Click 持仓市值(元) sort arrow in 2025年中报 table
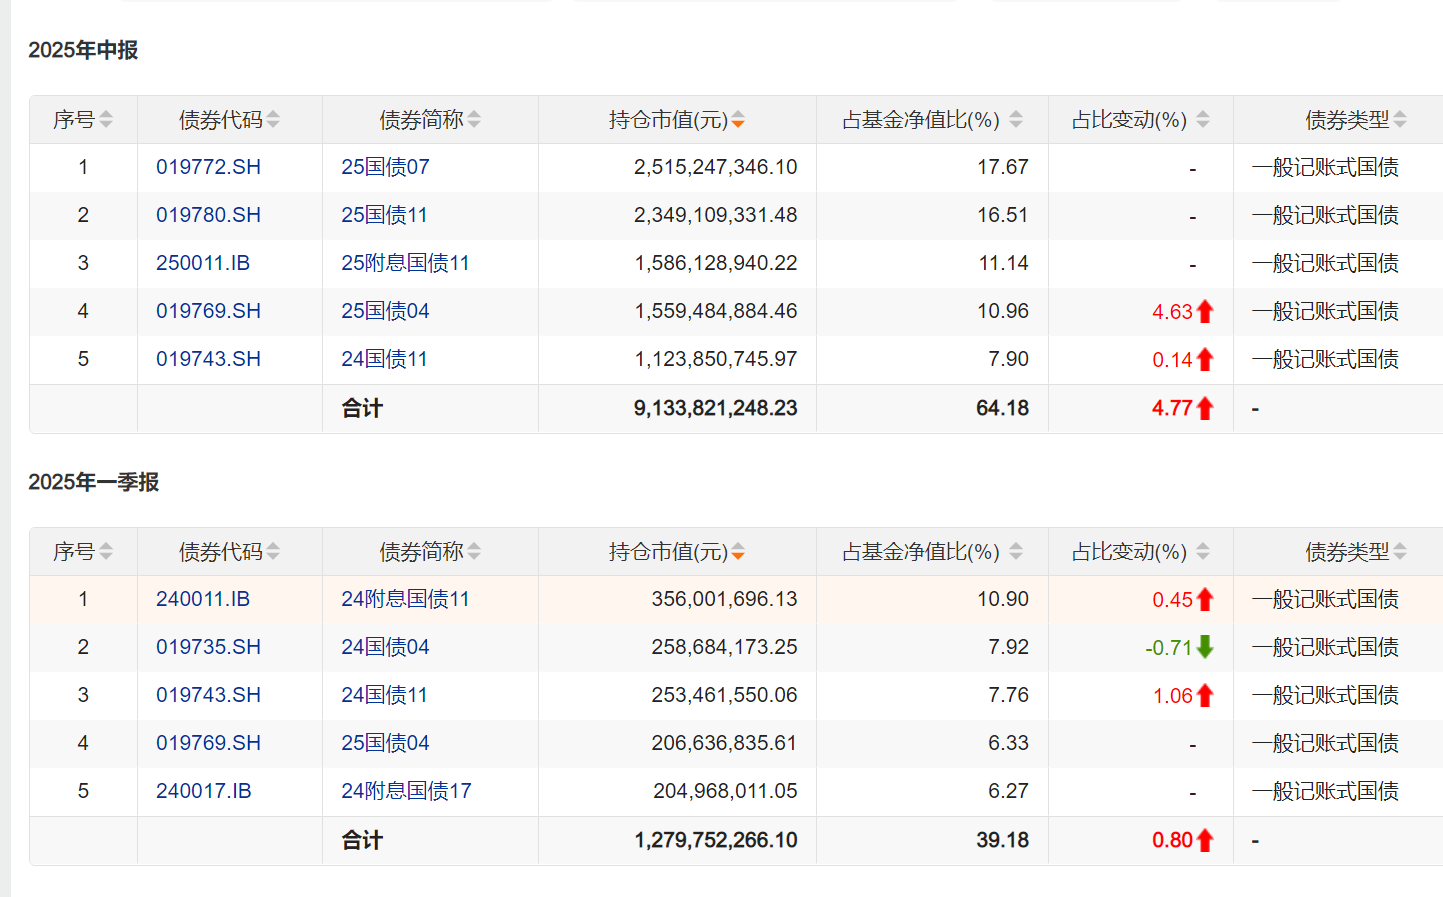The height and width of the screenshot is (897, 1443). coord(738,120)
